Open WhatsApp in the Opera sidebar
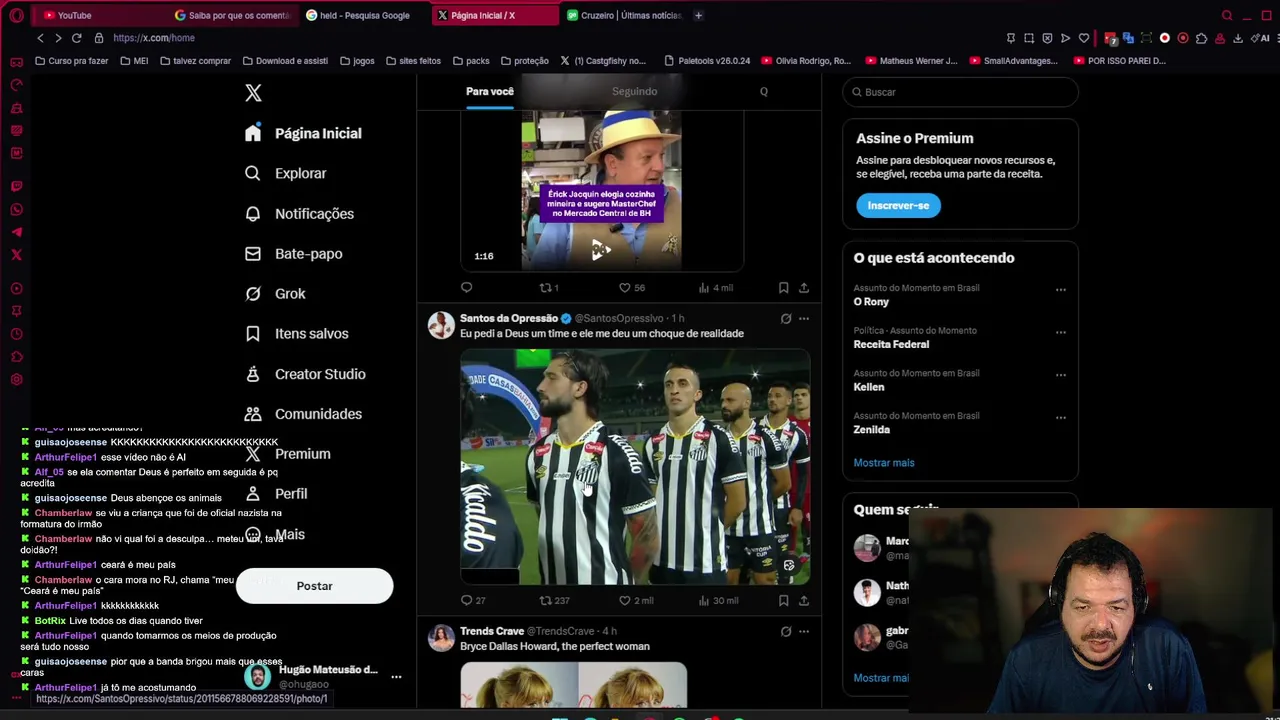 pos(16,209)
